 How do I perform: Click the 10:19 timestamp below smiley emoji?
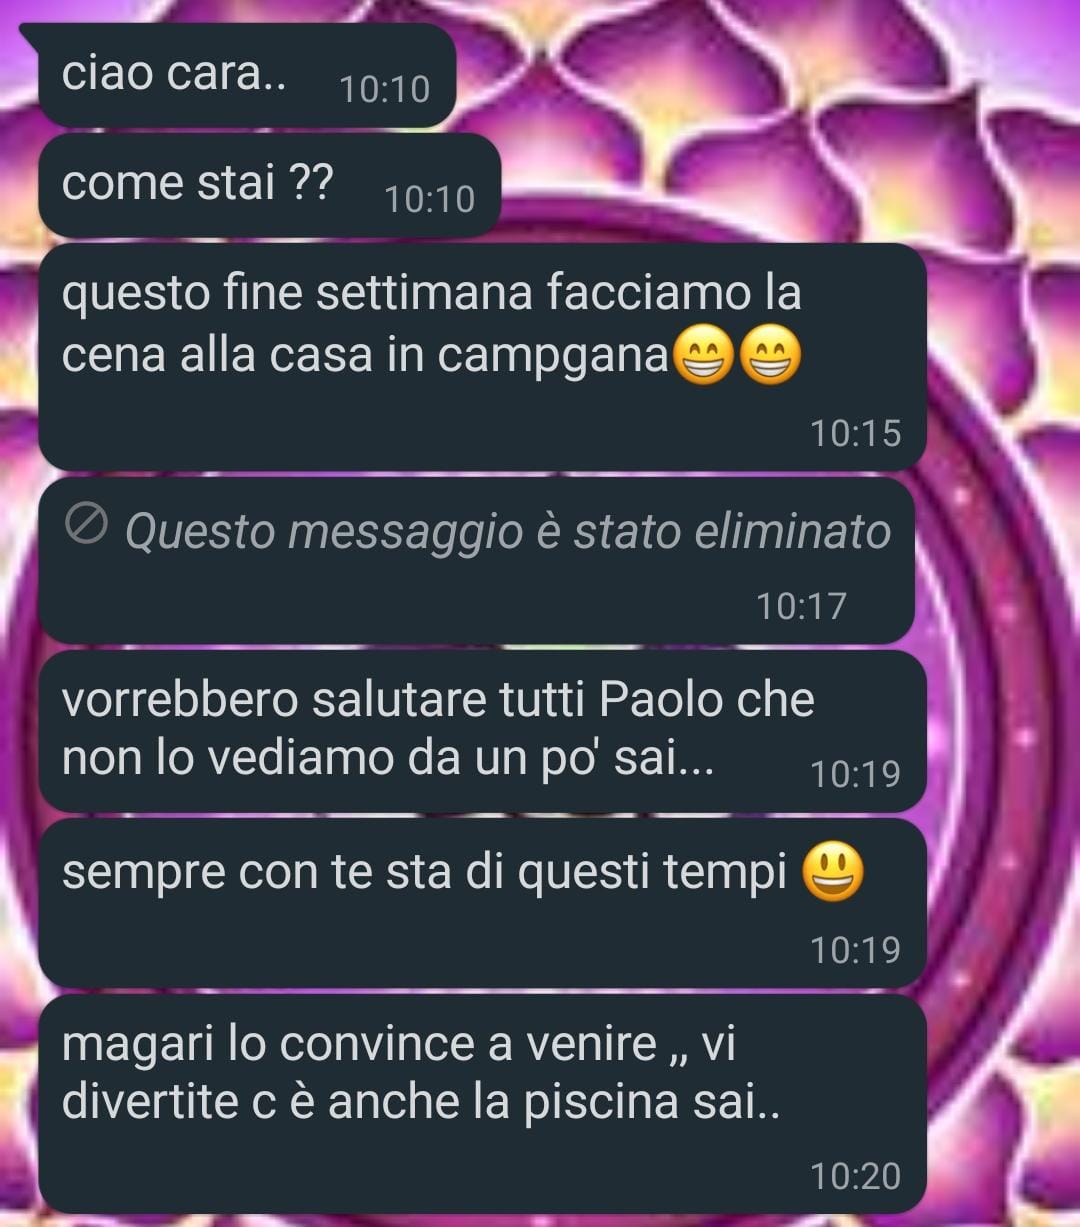pos(855,950)
